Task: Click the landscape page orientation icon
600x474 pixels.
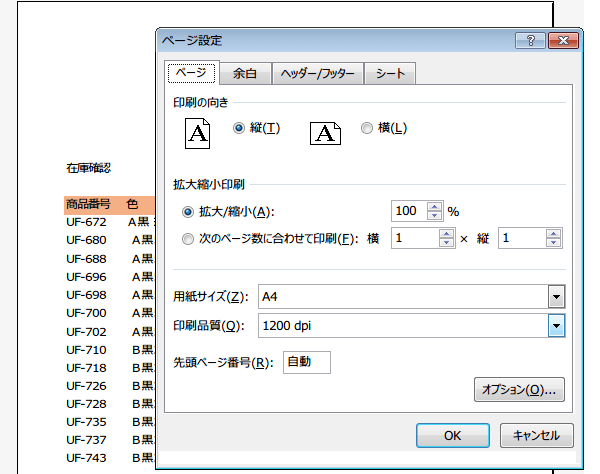Action: (325, 134)
